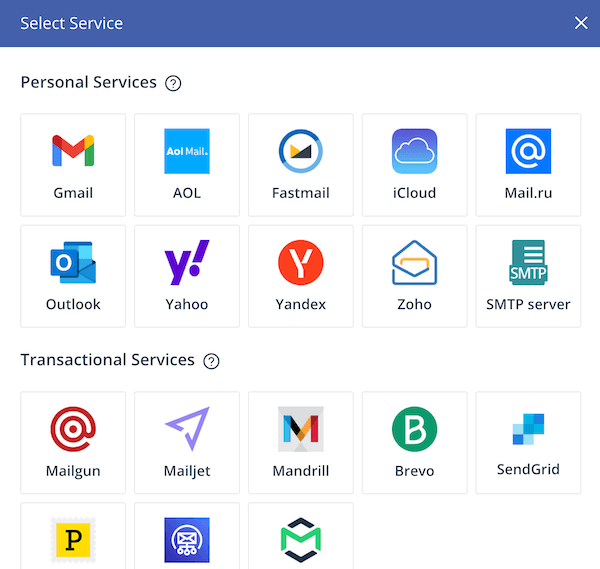Viewport: 600px width, 569px height.
Task: Click help icon beside Personal Services
Action: (173, 83)
